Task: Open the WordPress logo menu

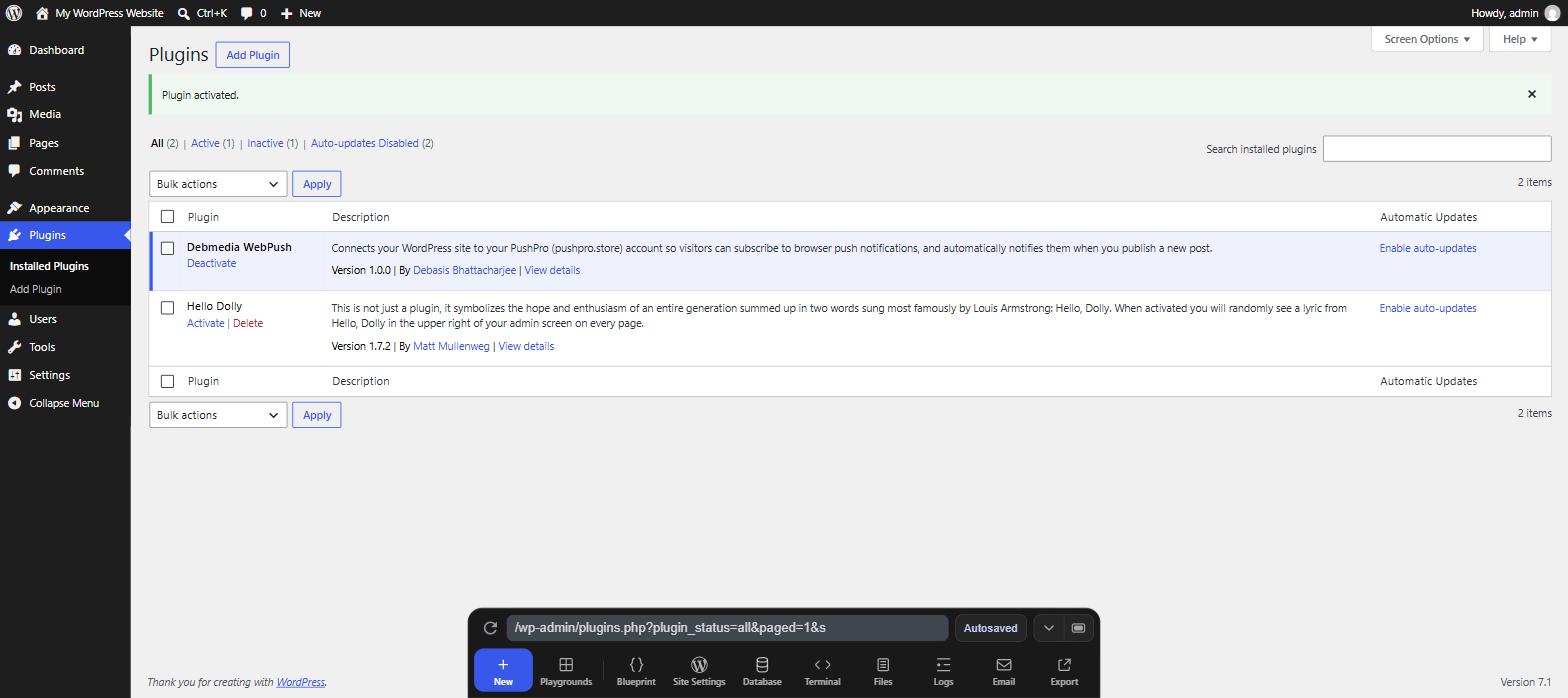Action: (14, 13)
